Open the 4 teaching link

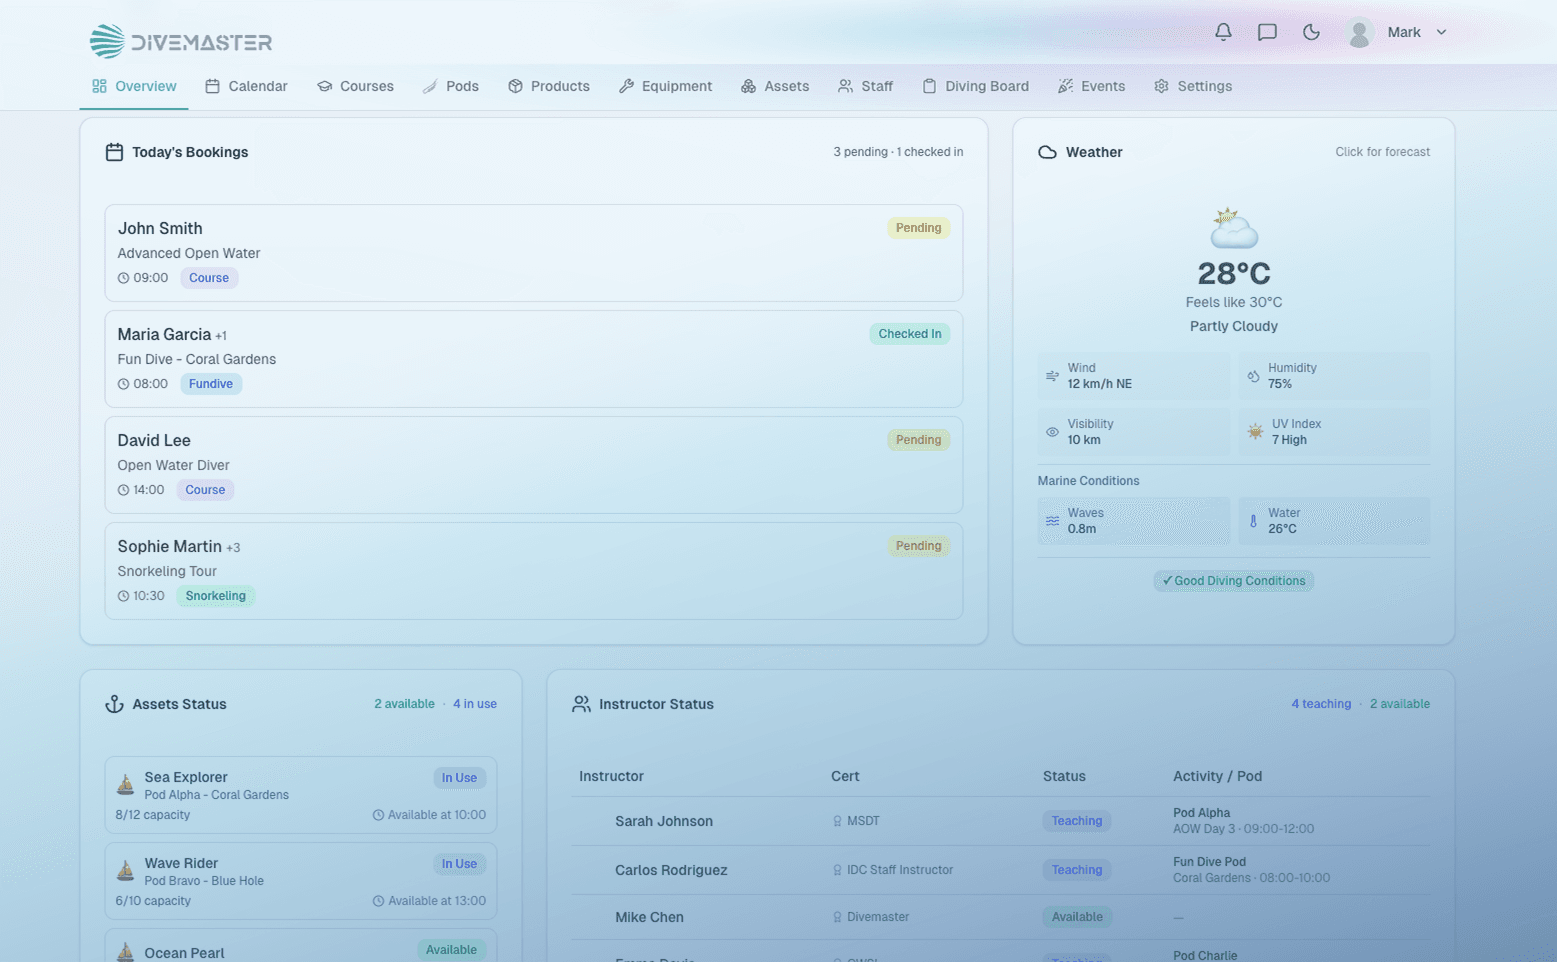tap(1321, 703)
